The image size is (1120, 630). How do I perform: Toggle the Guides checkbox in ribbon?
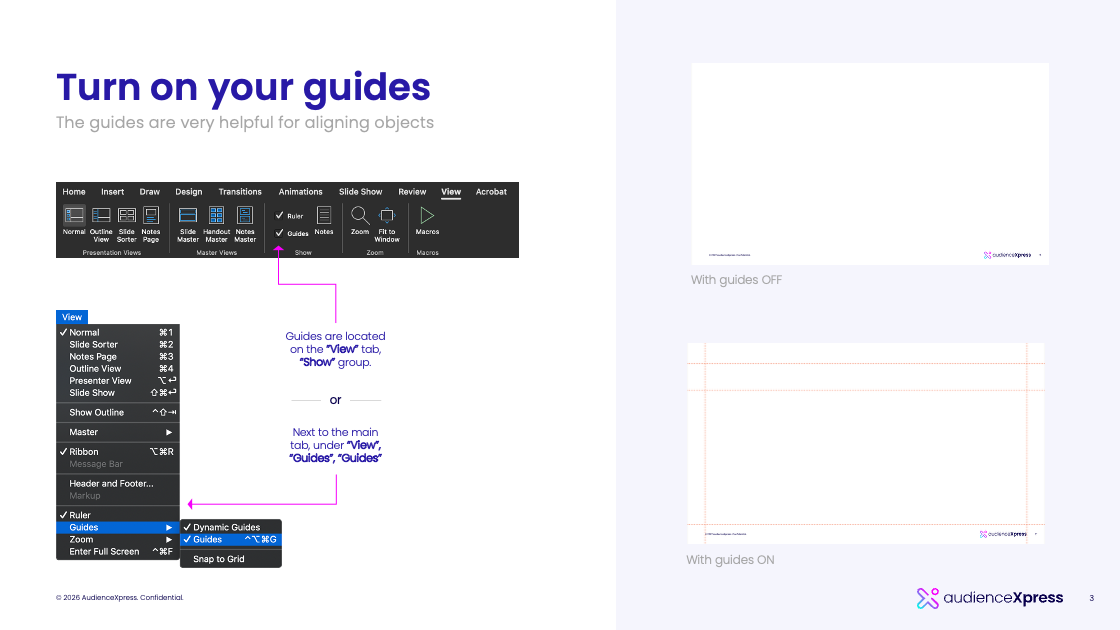[279, 233]
